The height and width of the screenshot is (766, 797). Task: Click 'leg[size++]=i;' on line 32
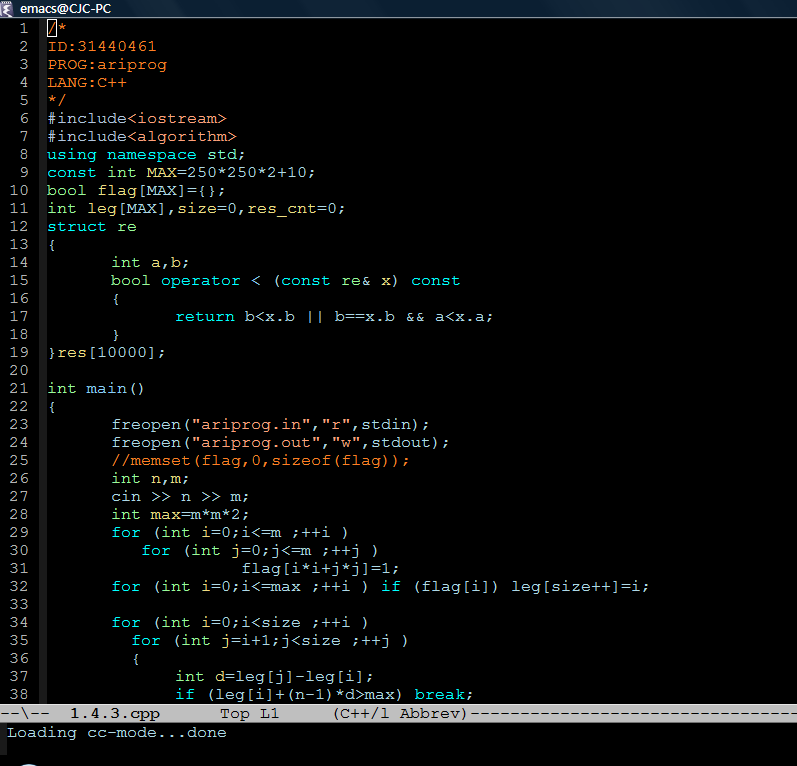coord(580,587)
